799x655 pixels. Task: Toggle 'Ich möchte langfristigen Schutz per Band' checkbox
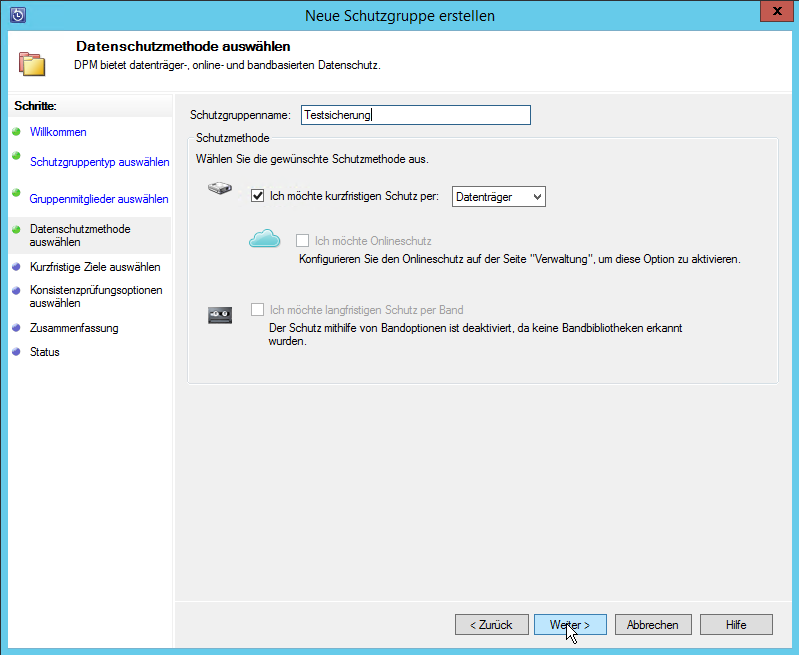(258, 310)
